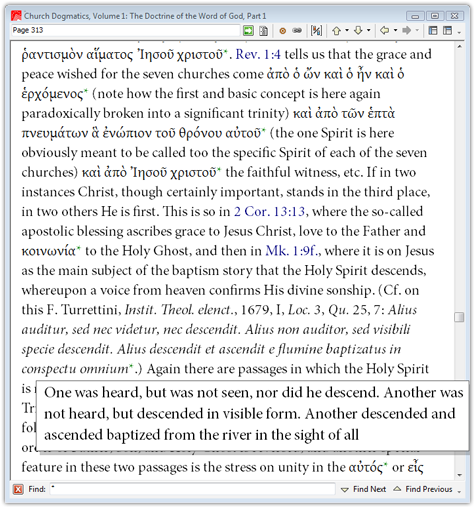Click Find Previous button
Screen dimensions: 475x508
[423, 489]
